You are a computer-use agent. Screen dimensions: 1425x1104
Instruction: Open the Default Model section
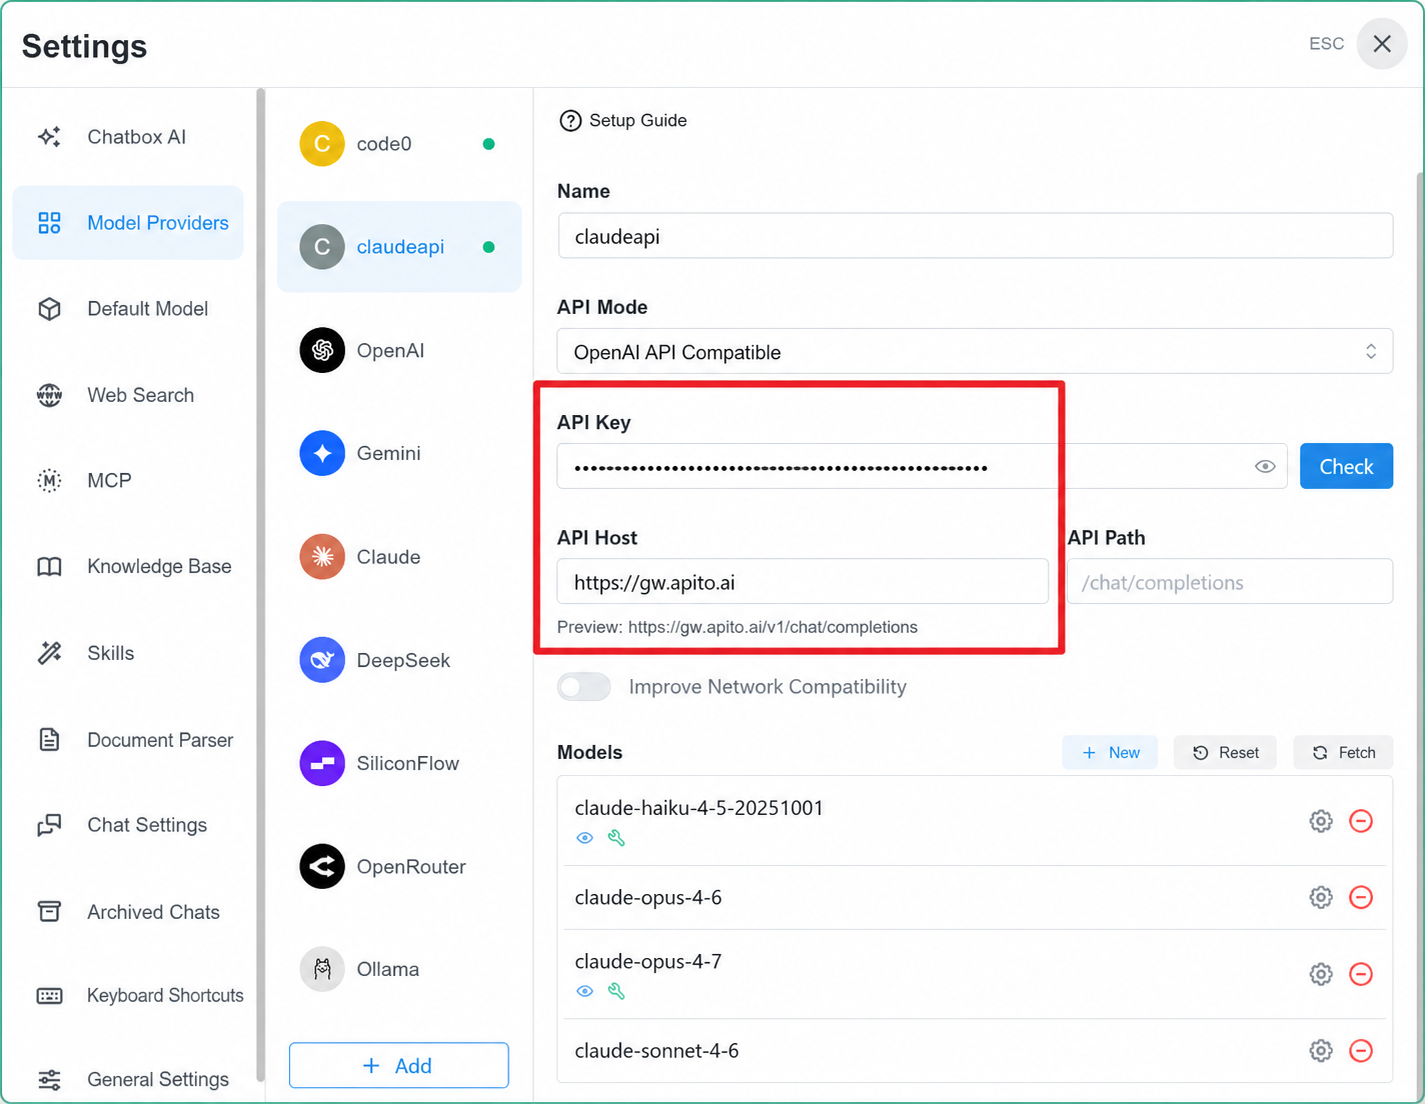tap(128, 309)
